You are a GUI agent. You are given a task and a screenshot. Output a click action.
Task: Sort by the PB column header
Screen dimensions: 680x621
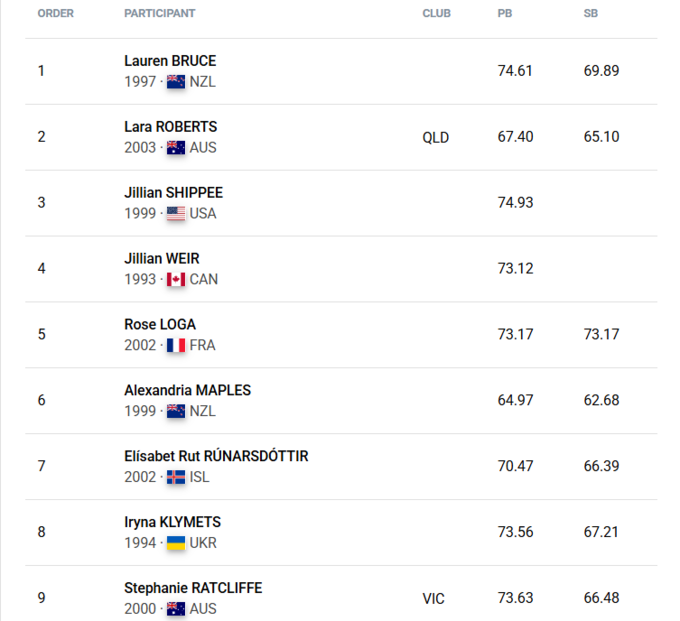click(x=505, y=14)
